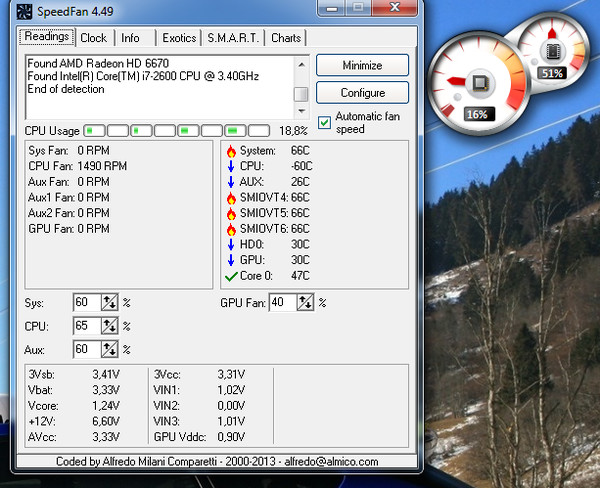Click the CPU chip icon in large gauge gadget
This screenshot has height=488, width=600.
(479, 83)
